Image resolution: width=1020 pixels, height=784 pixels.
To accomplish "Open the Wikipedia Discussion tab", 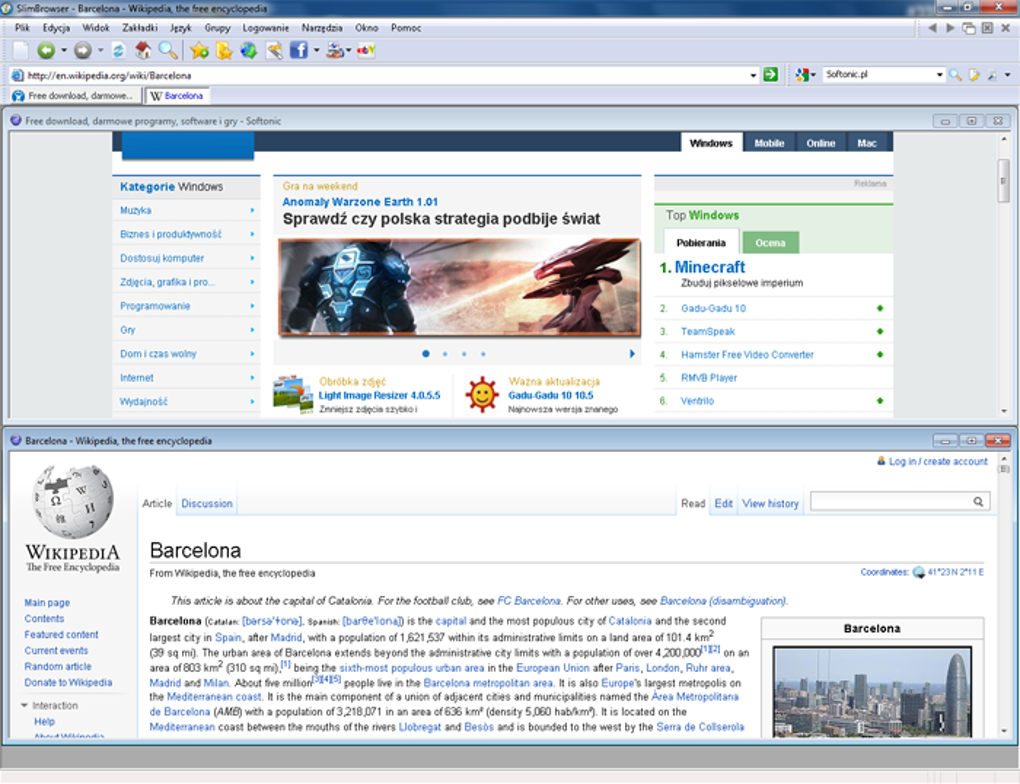I will coord(207,504).
